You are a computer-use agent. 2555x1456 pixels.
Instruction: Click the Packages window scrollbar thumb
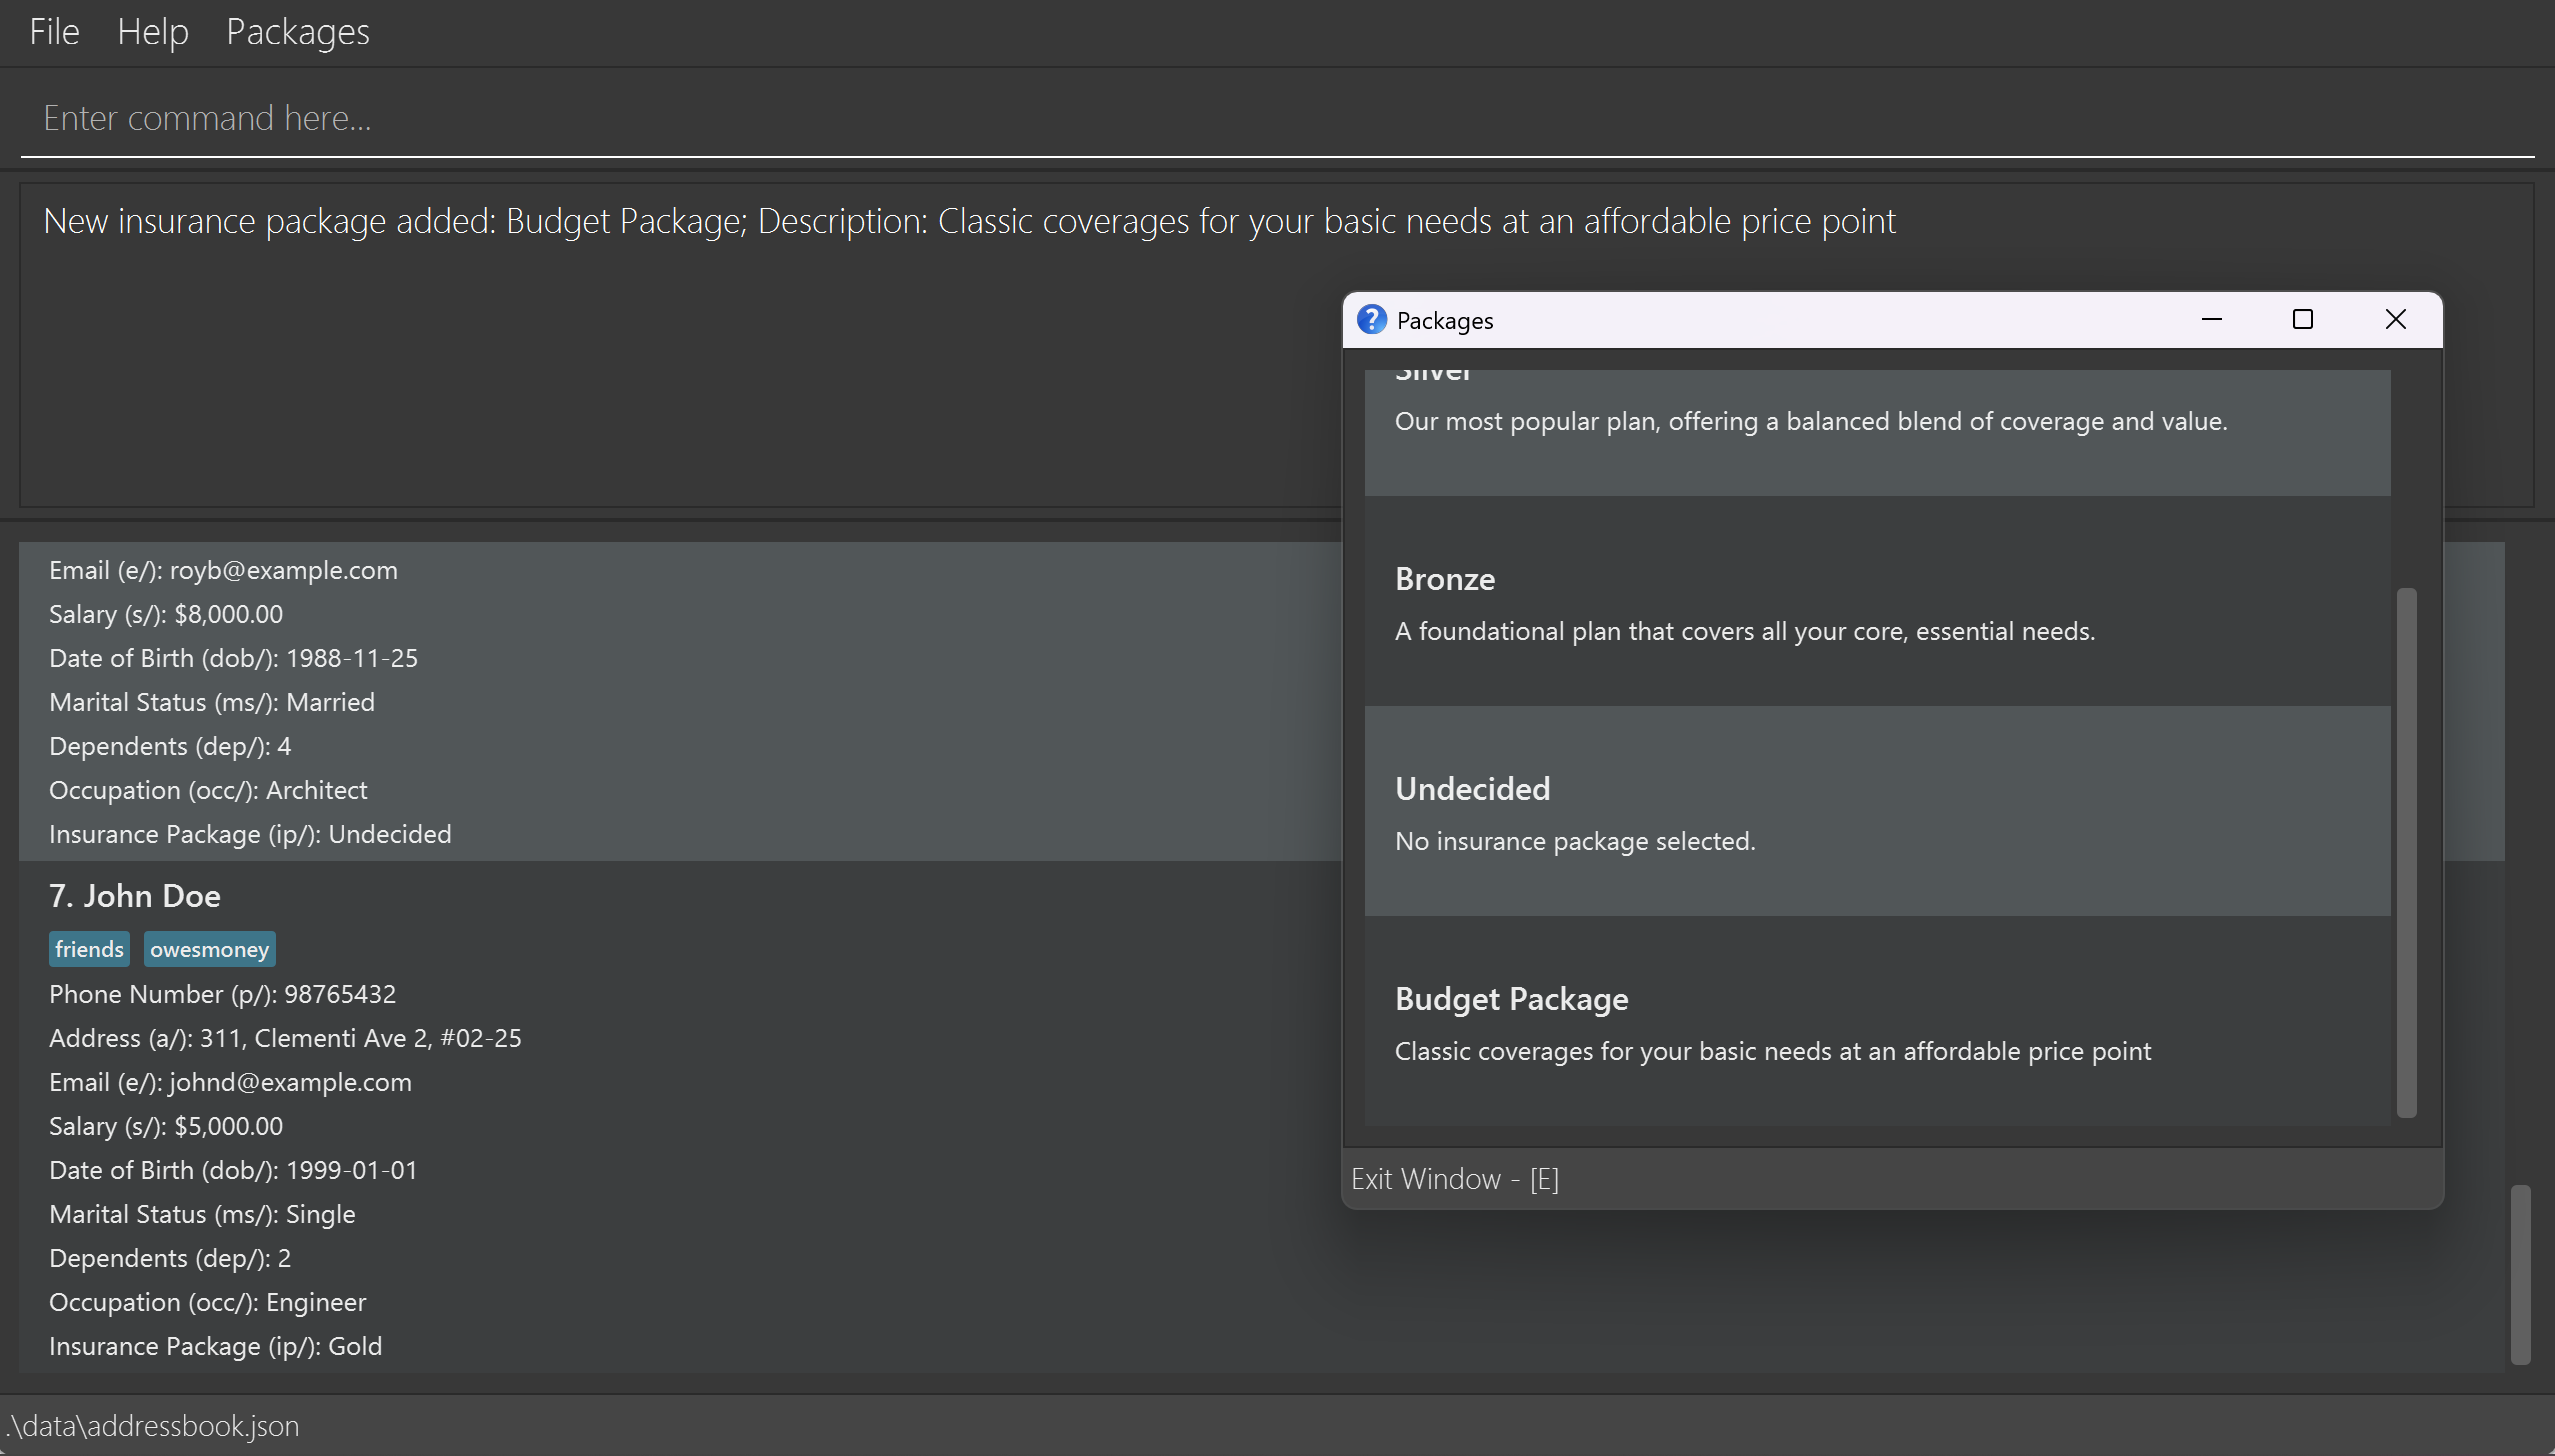[2407, 853]
